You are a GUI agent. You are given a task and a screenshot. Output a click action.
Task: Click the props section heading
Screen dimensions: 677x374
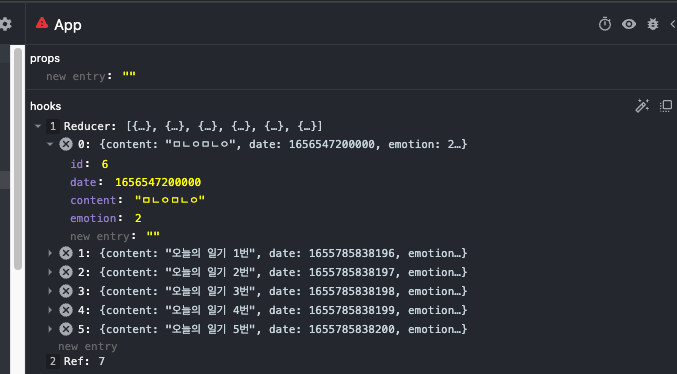pyautogui.click(x=45, y=58)
